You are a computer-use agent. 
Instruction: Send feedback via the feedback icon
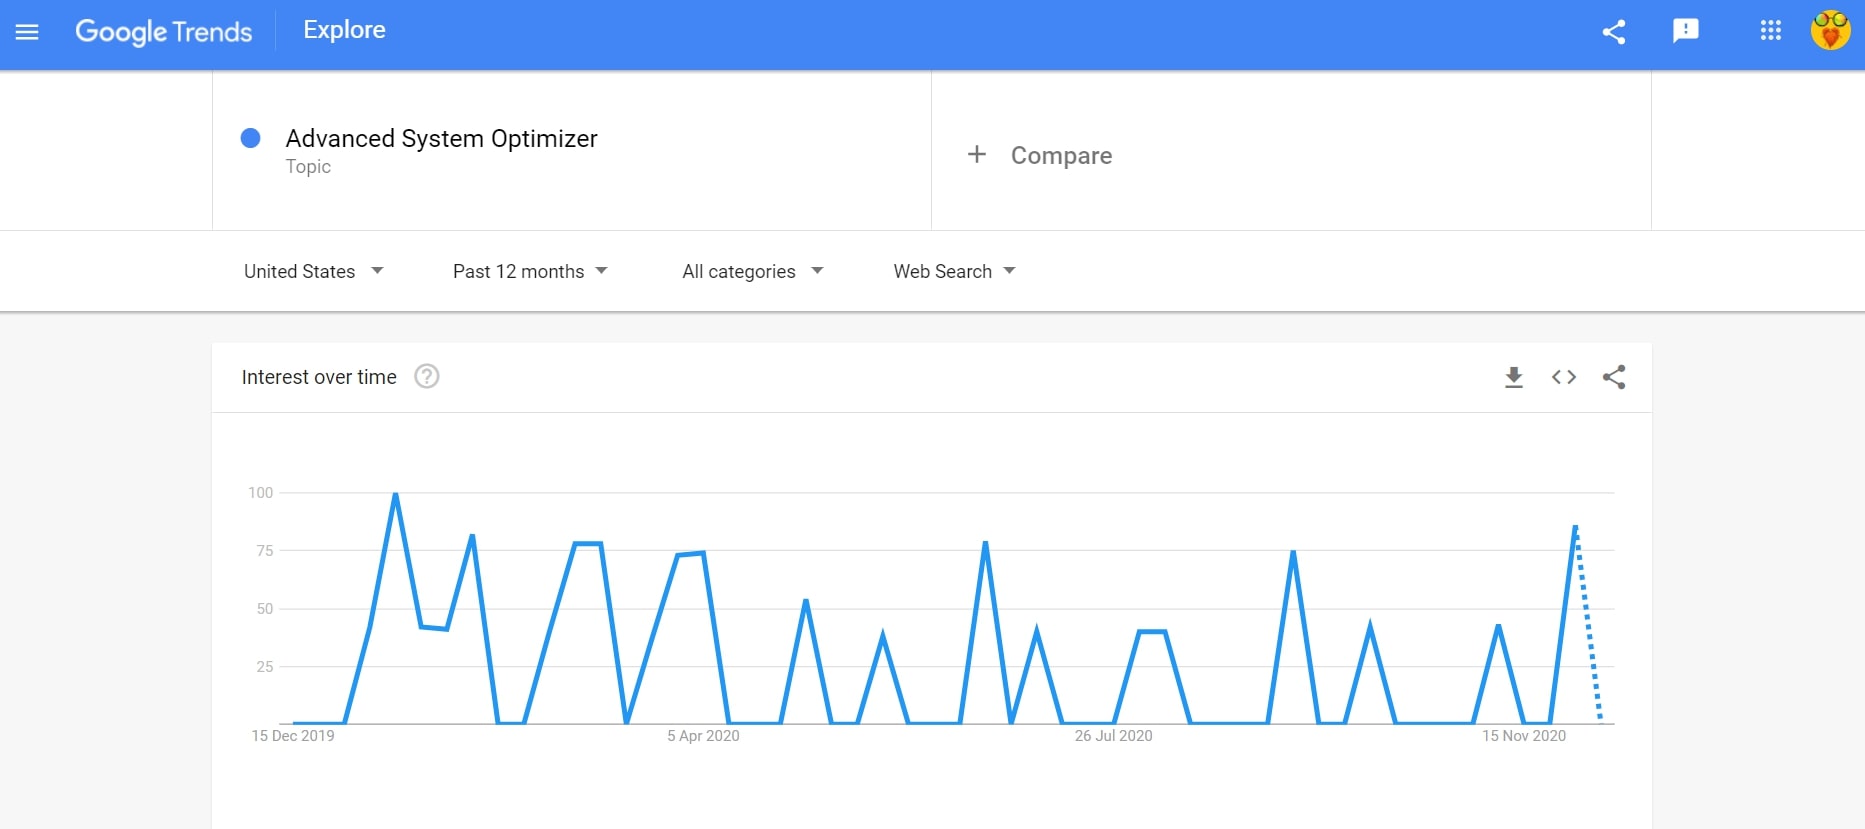coord(1686,31)
